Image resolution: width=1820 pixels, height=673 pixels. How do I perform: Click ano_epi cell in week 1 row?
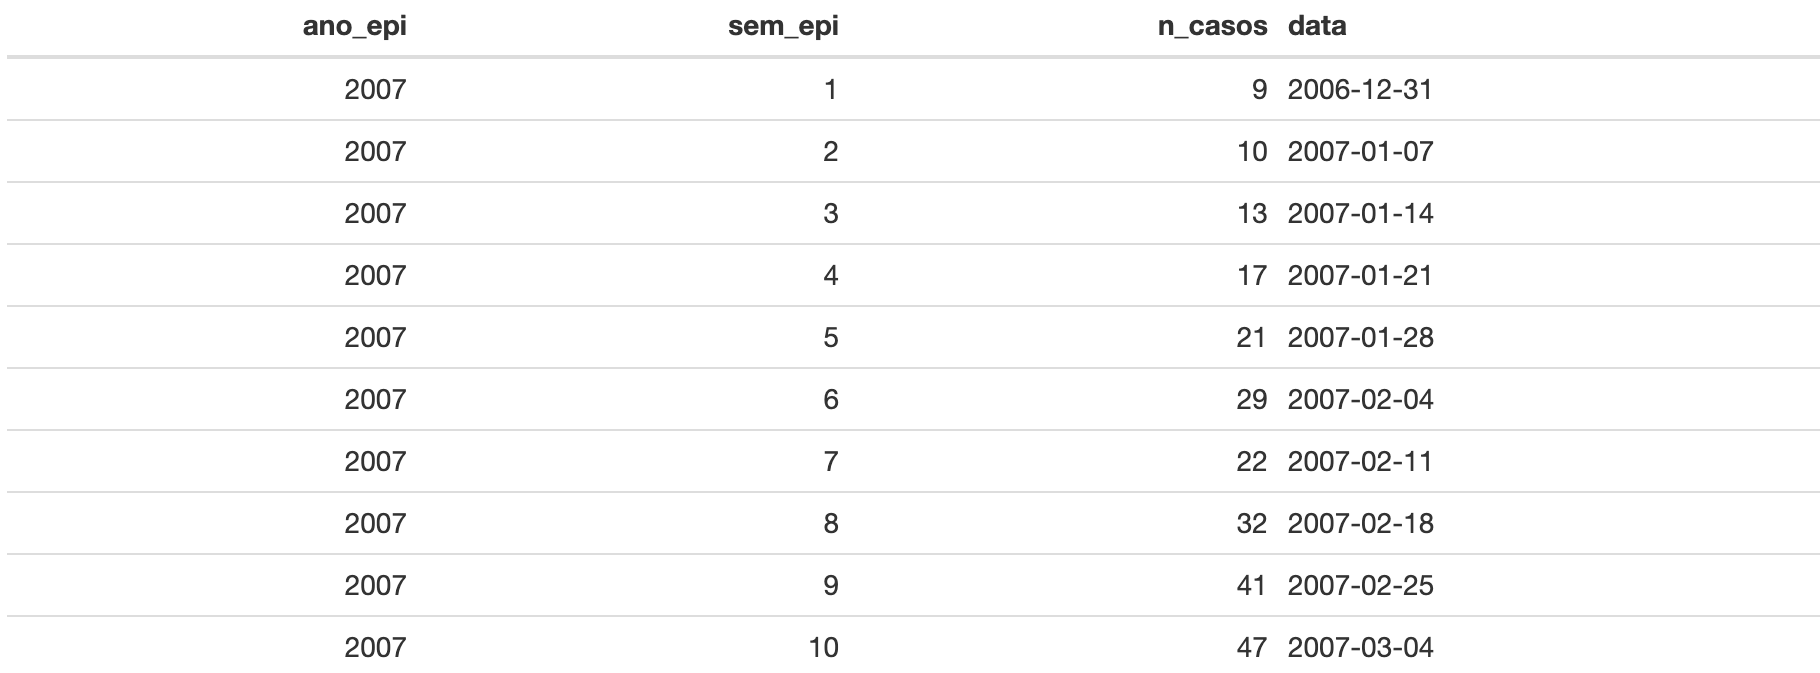click(x=375, y=90)
